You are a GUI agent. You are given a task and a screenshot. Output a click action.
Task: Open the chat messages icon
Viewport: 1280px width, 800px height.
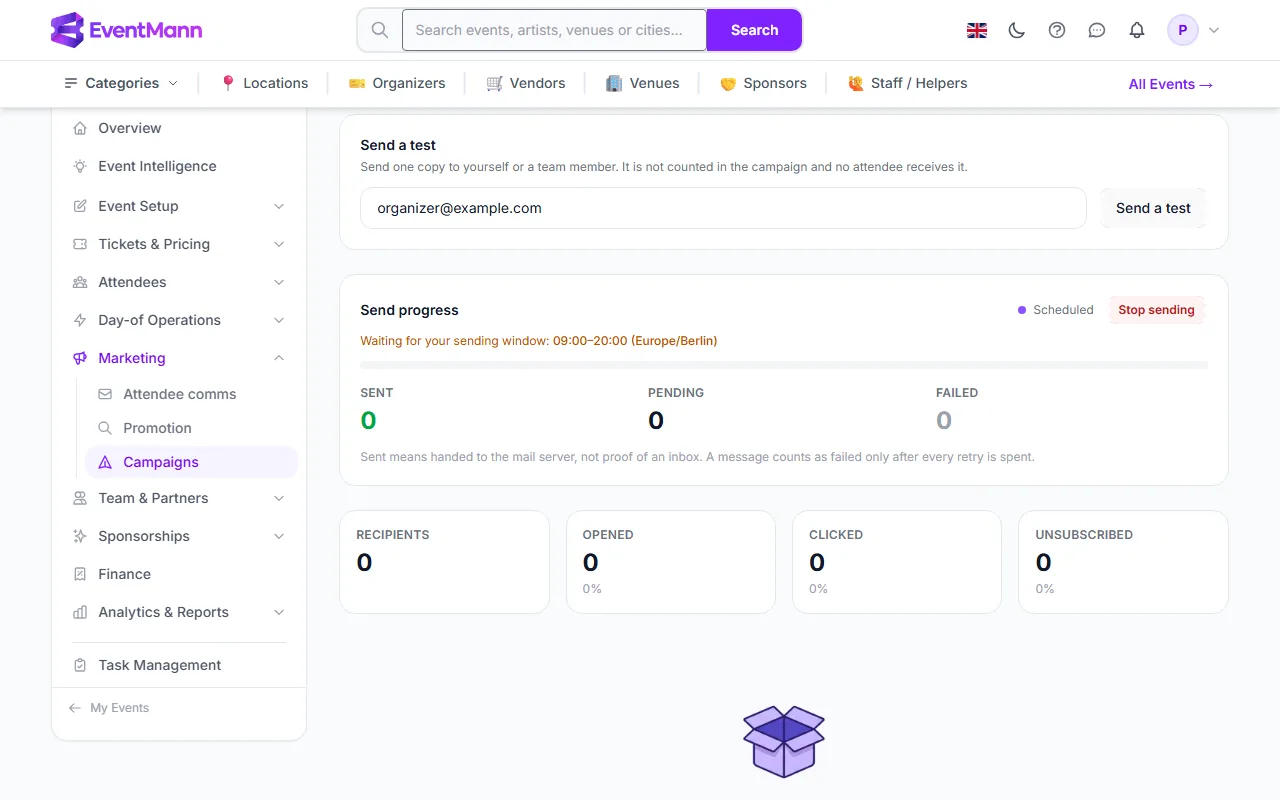coord(1097,30)
